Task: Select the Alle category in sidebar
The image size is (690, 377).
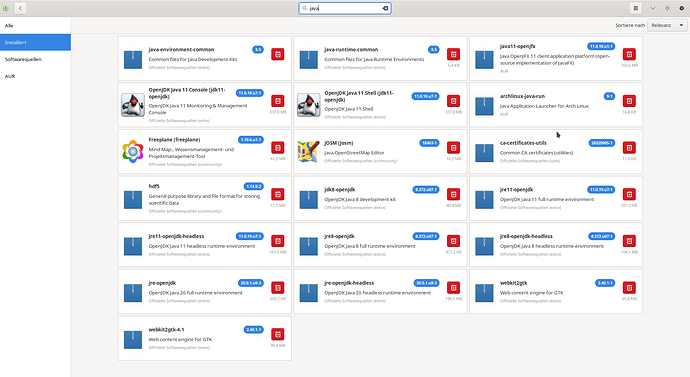Action: pyautogui.click(x=35, y=26)
